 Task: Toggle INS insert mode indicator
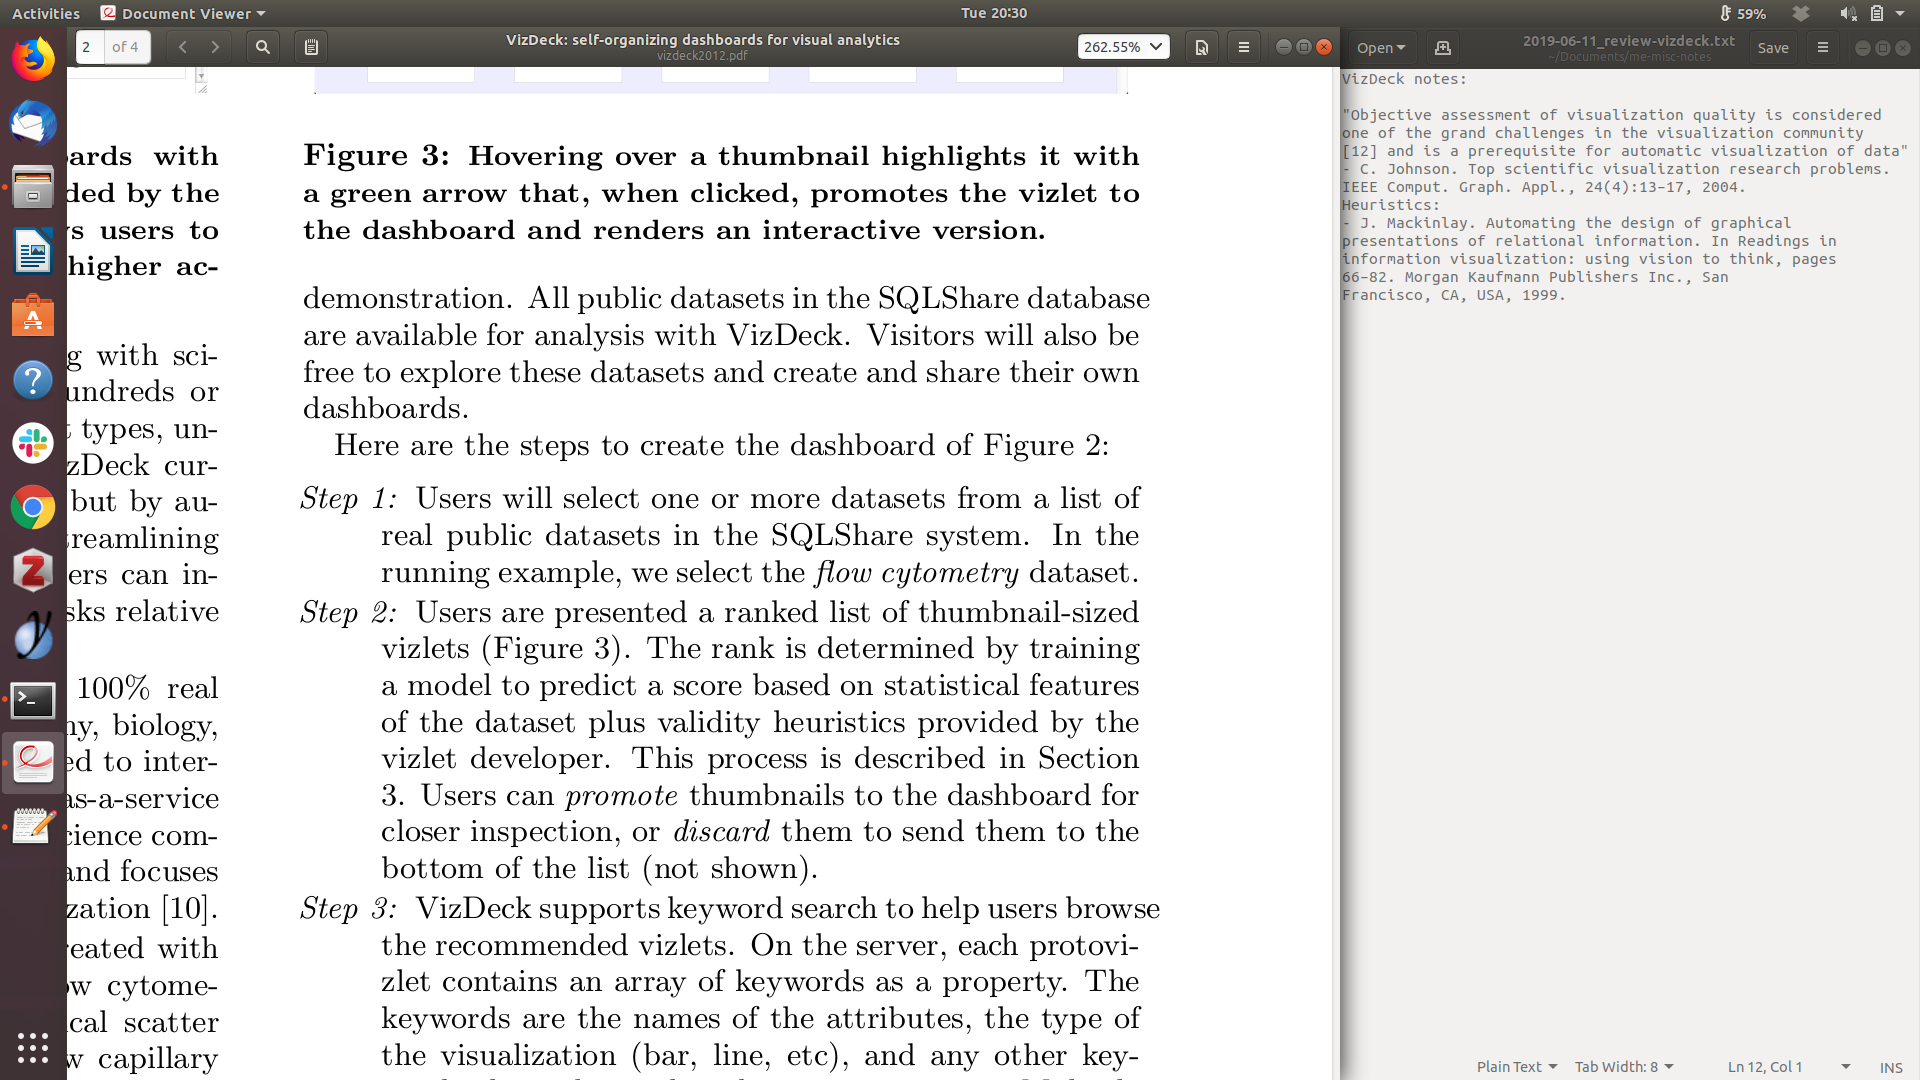pyautogui.click(x=1890, y=1067)
